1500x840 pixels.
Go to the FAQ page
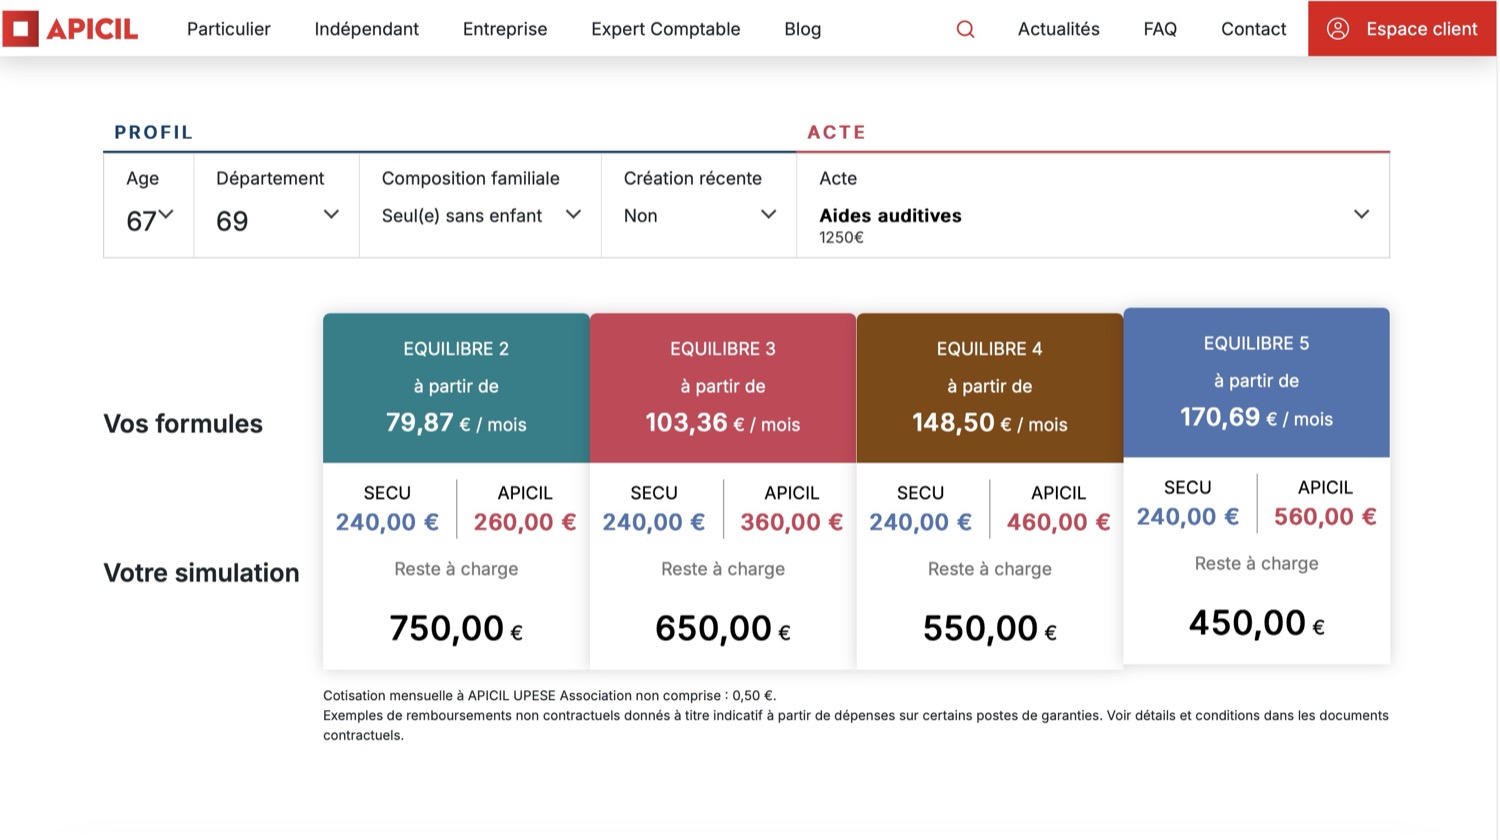pyautogui.click(x=1160, y=29)
